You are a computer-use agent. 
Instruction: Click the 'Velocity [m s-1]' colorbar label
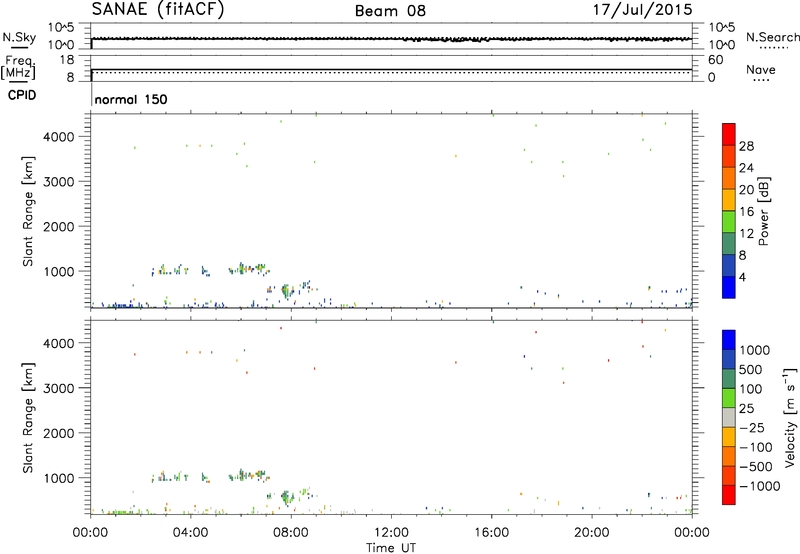pos(790,417)
